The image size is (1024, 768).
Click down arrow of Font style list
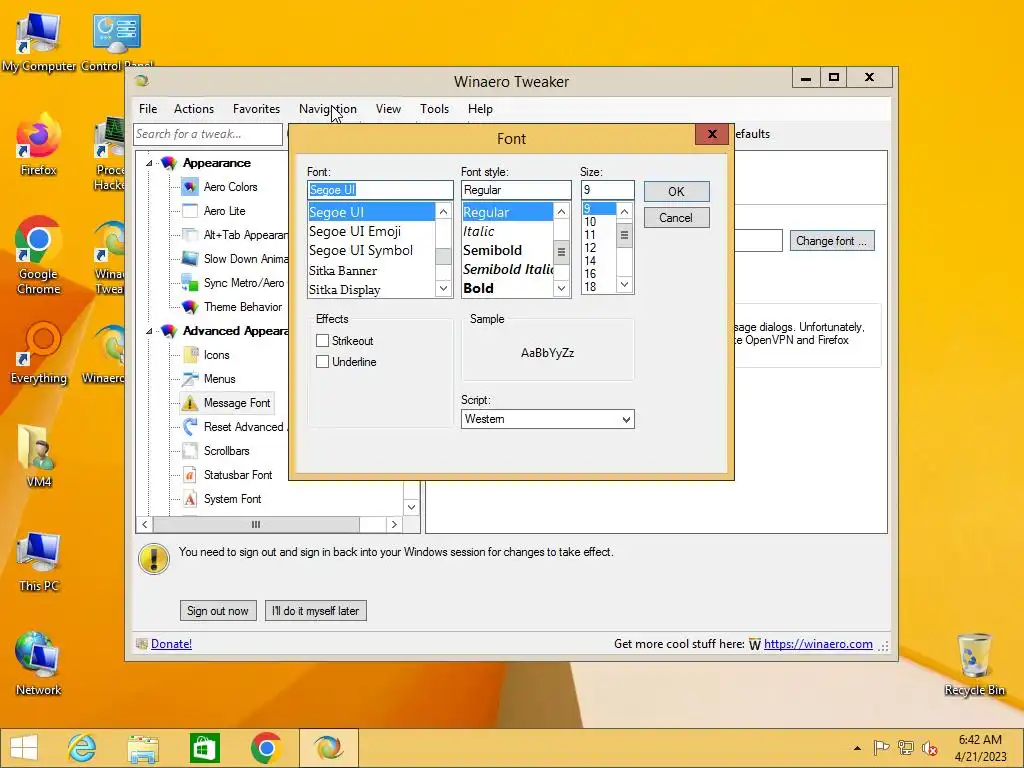point(561,288)
